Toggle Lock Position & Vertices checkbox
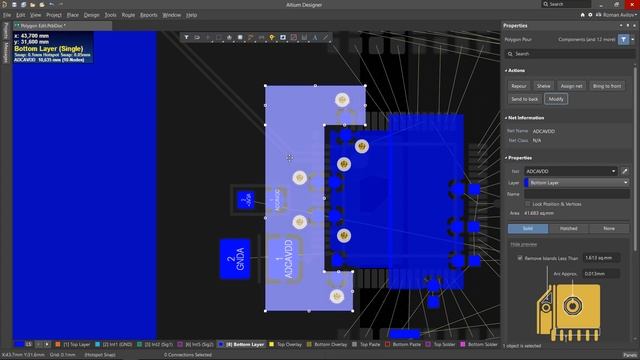Screen dimensions: 640x360 click(528, 204)
